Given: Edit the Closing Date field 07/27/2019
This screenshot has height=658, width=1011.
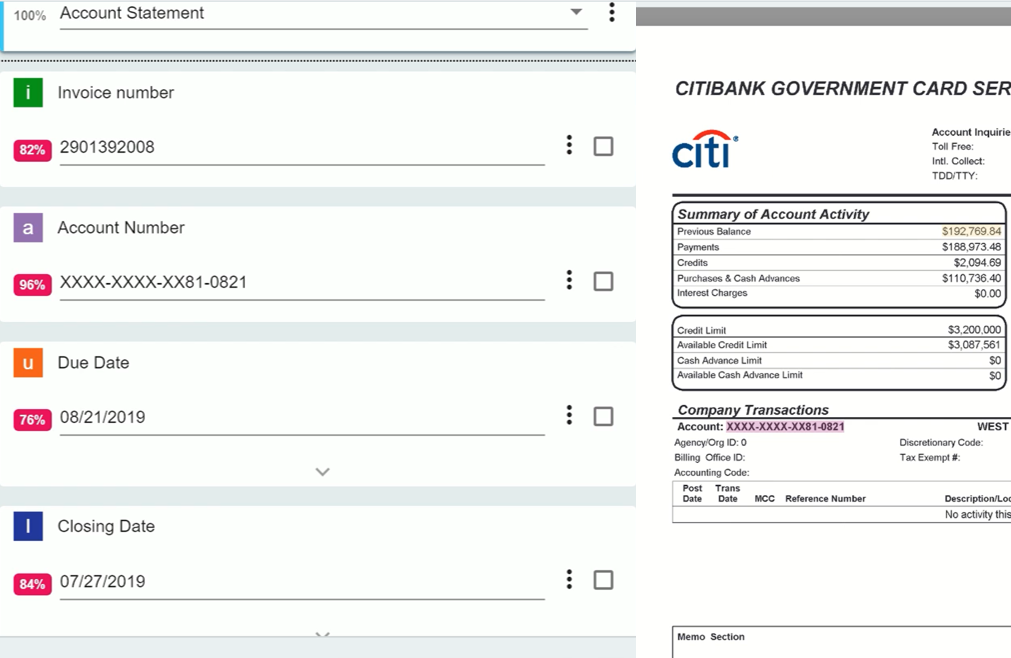Looking at the screenshot, I should pos(302,583).
